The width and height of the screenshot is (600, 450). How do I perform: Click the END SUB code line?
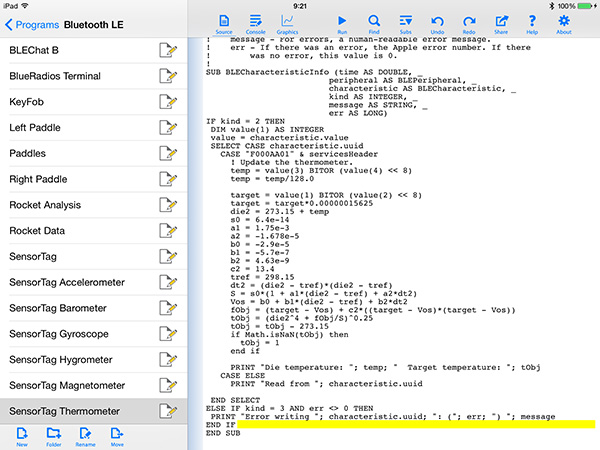point(223,433)
